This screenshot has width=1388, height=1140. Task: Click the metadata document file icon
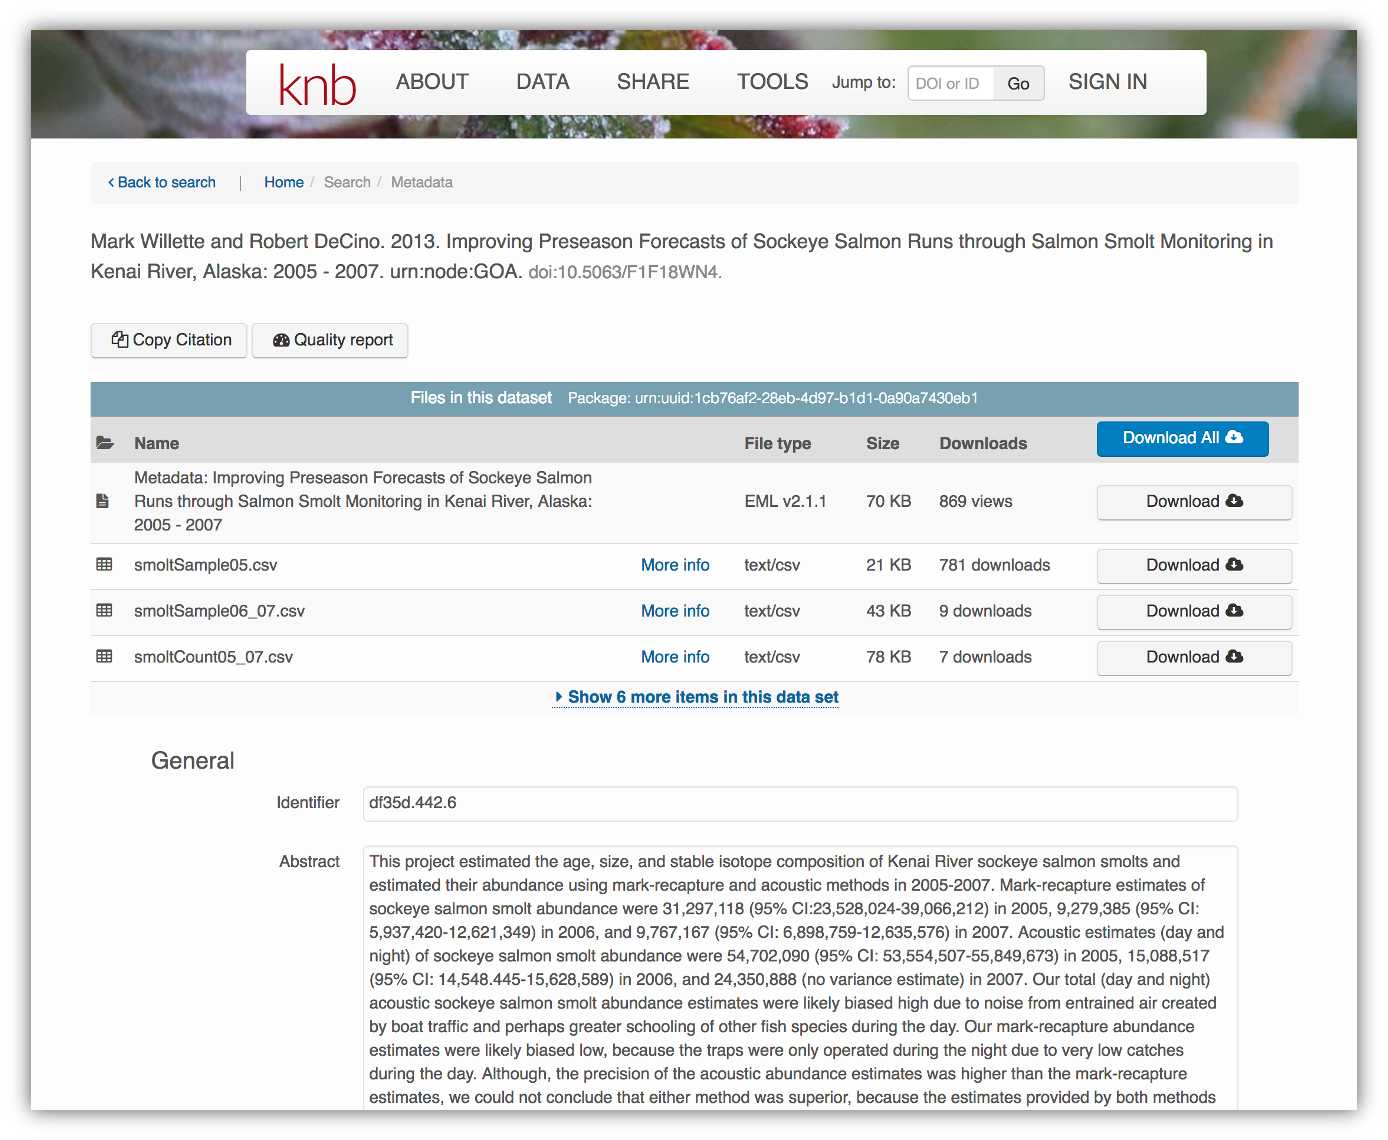pos(102,501)
